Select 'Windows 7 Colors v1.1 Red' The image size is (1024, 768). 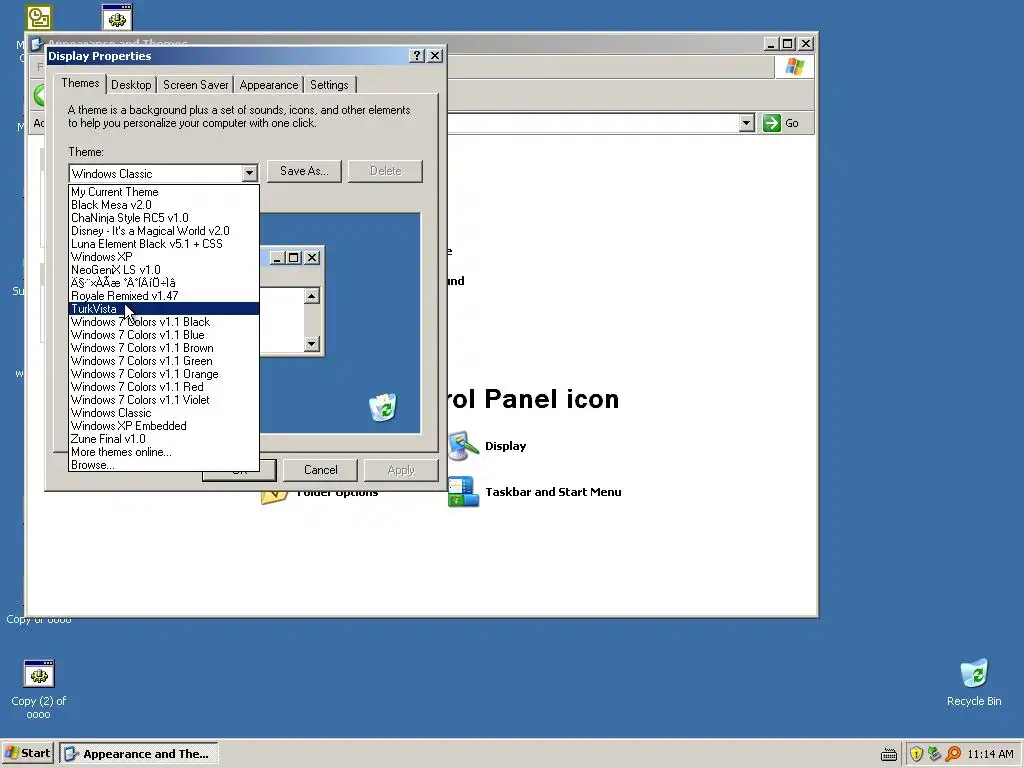(x=164, y=387)
